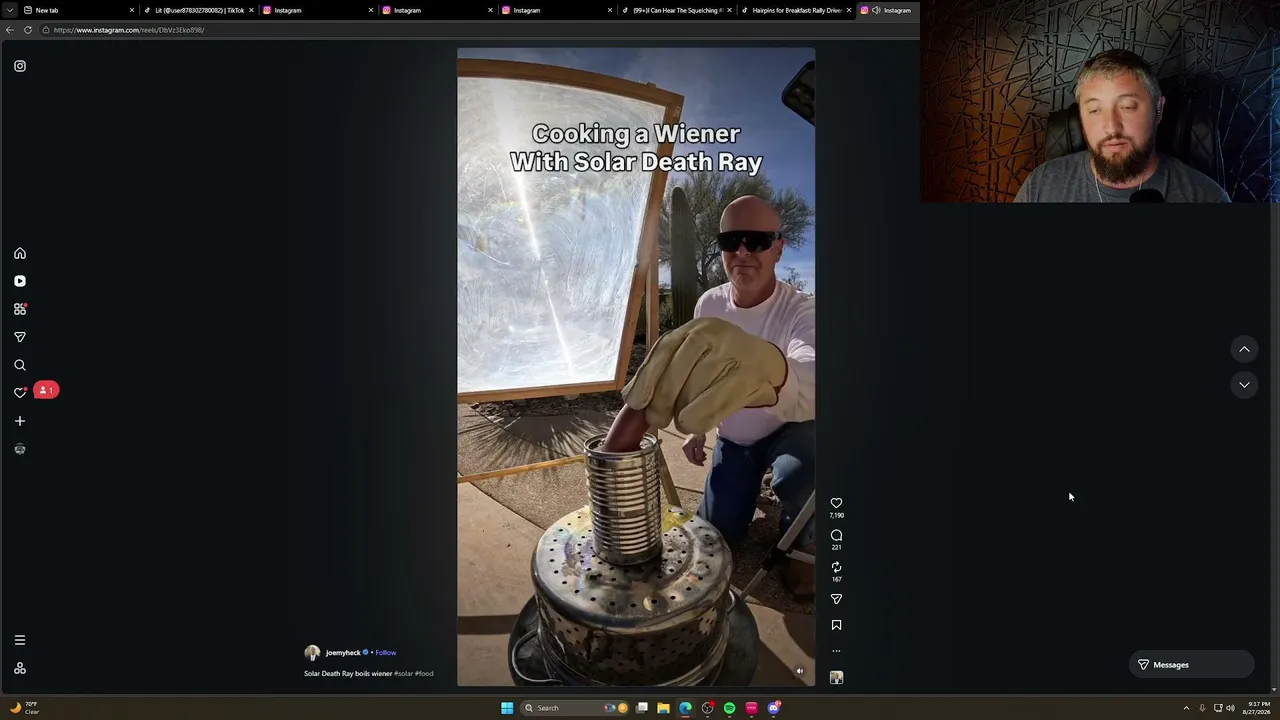Follow joemyheck
1280x720 pixels.
coord(386,653)
